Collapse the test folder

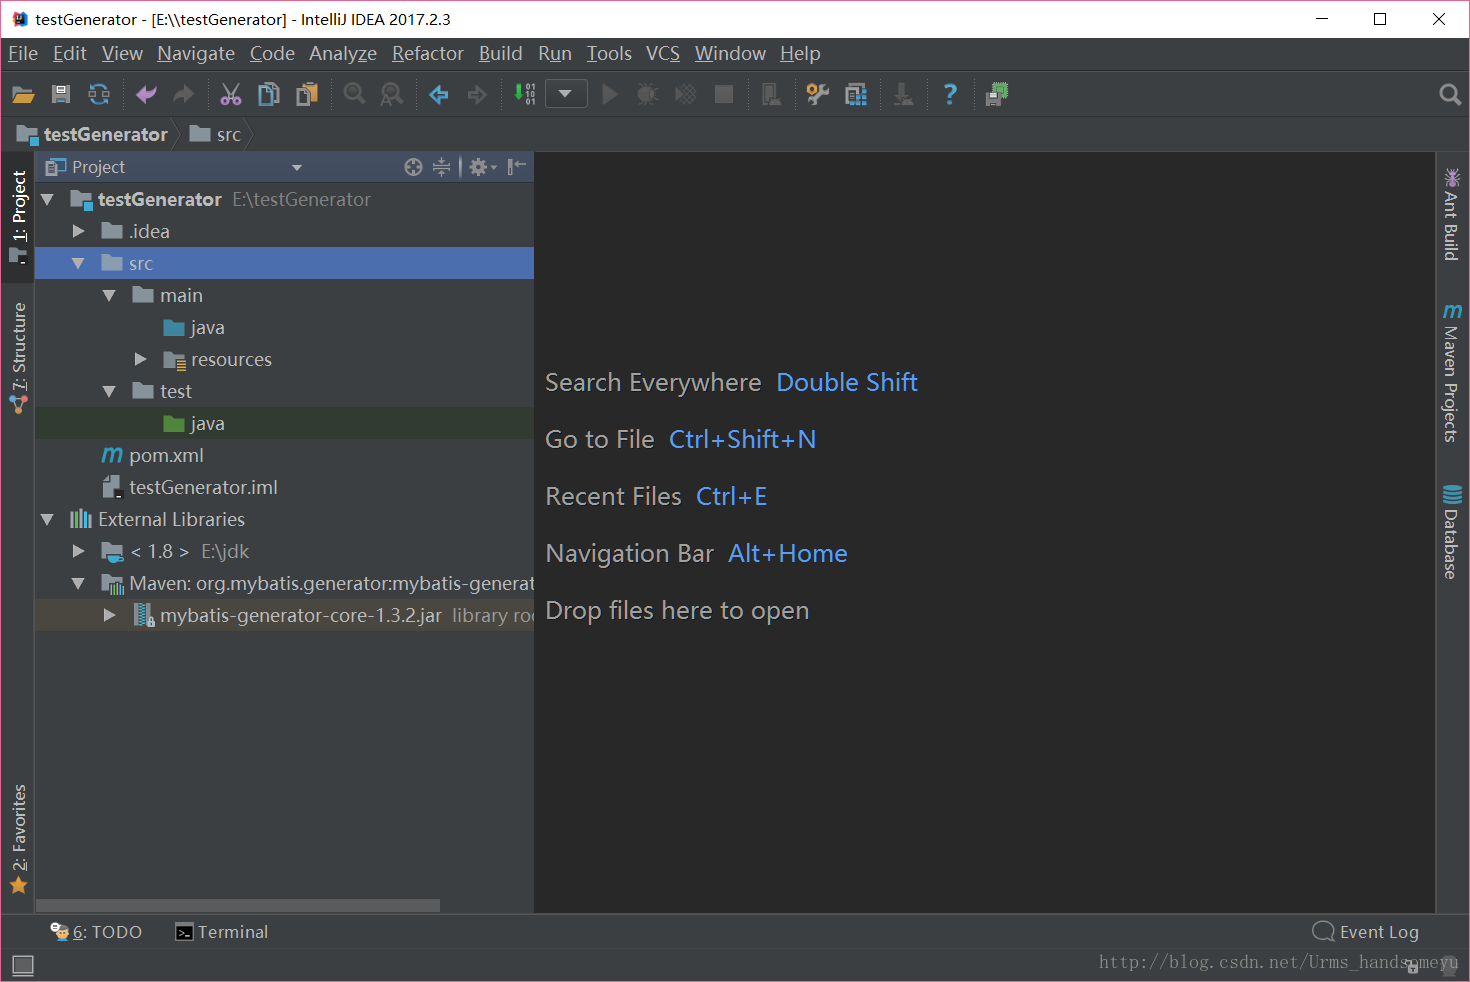(x=110, y=391)
